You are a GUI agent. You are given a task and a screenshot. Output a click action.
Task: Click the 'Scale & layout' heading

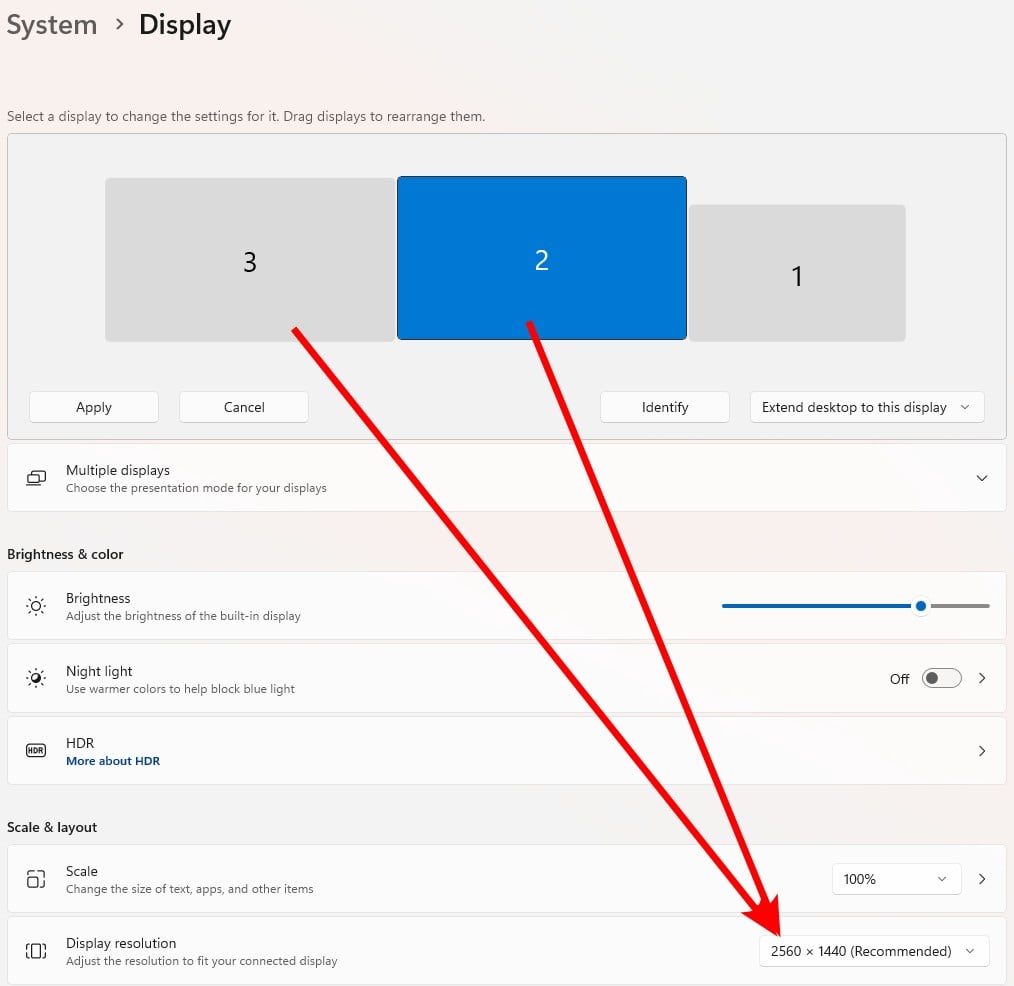point(52,827)
